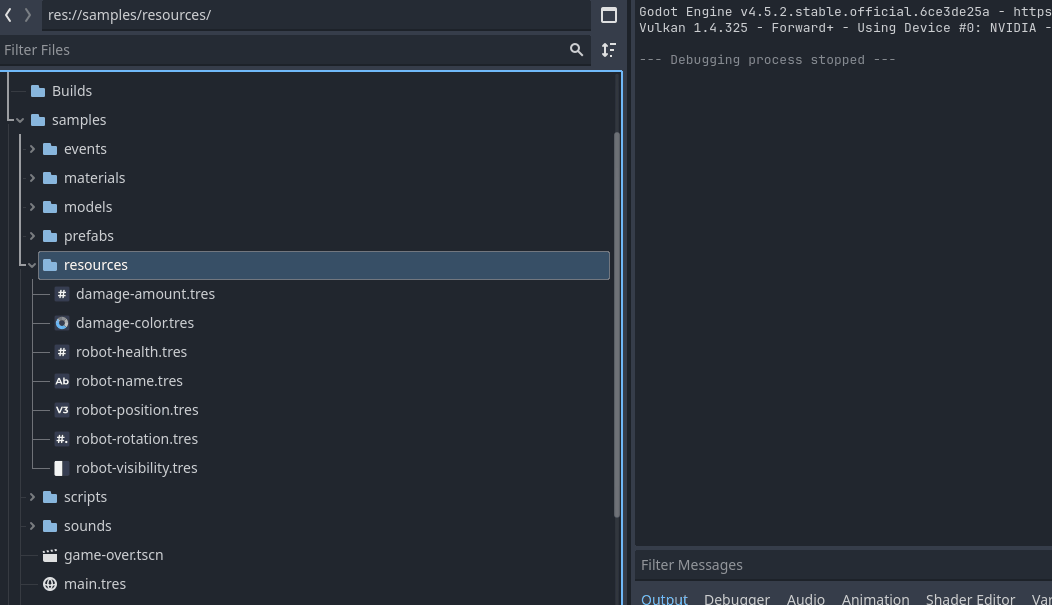Switch to the Output tab

coord(664,598)
